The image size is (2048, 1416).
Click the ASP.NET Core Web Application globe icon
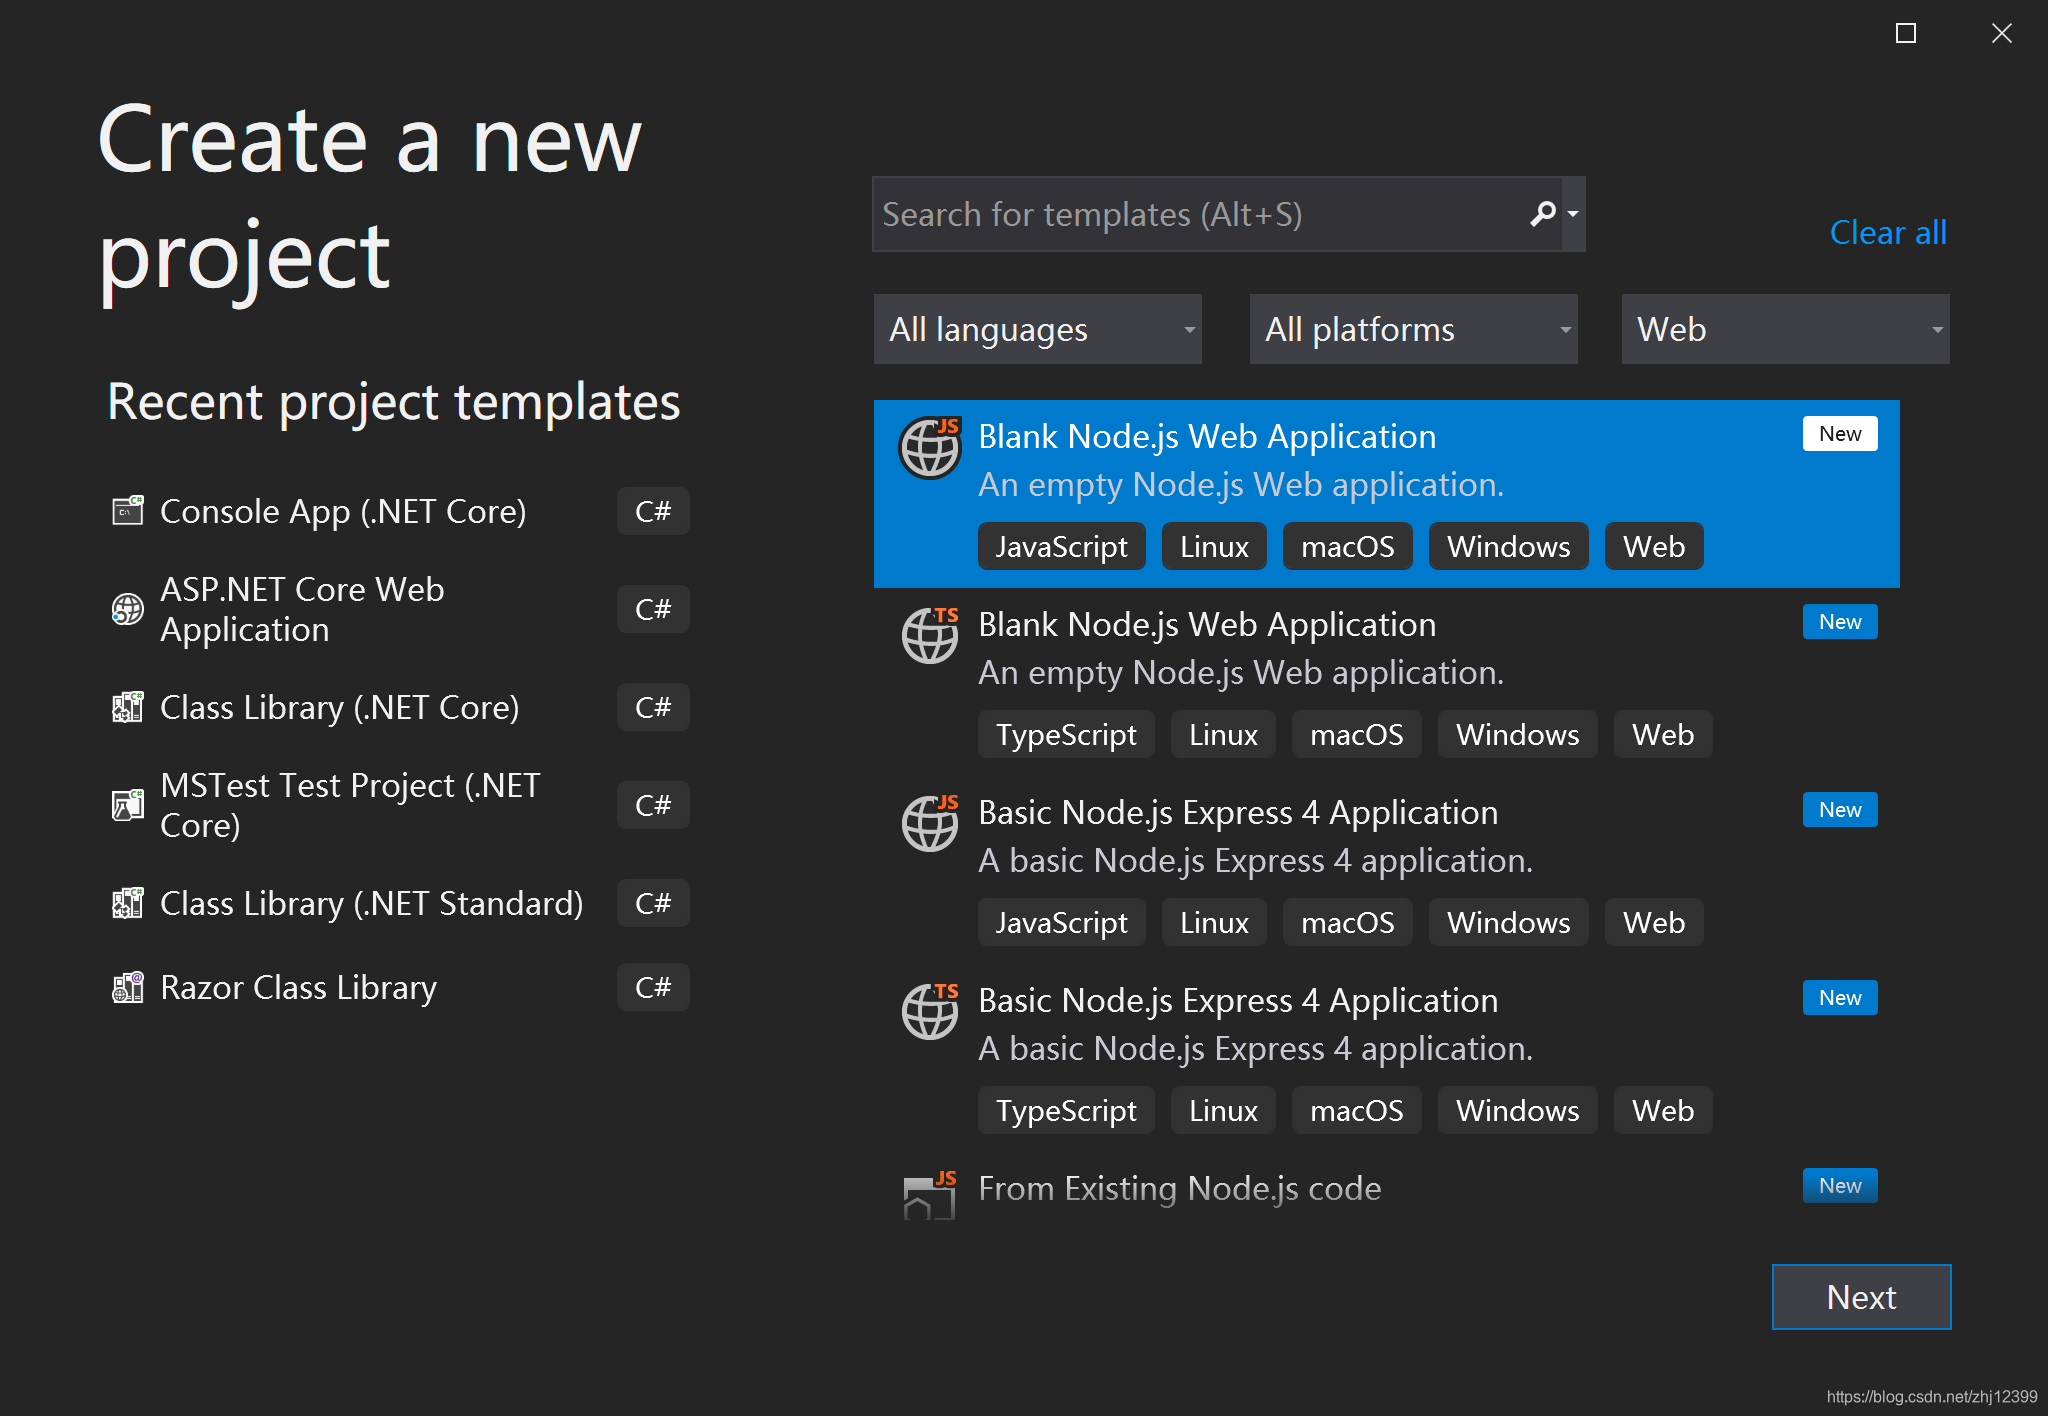tap(127, 609)
